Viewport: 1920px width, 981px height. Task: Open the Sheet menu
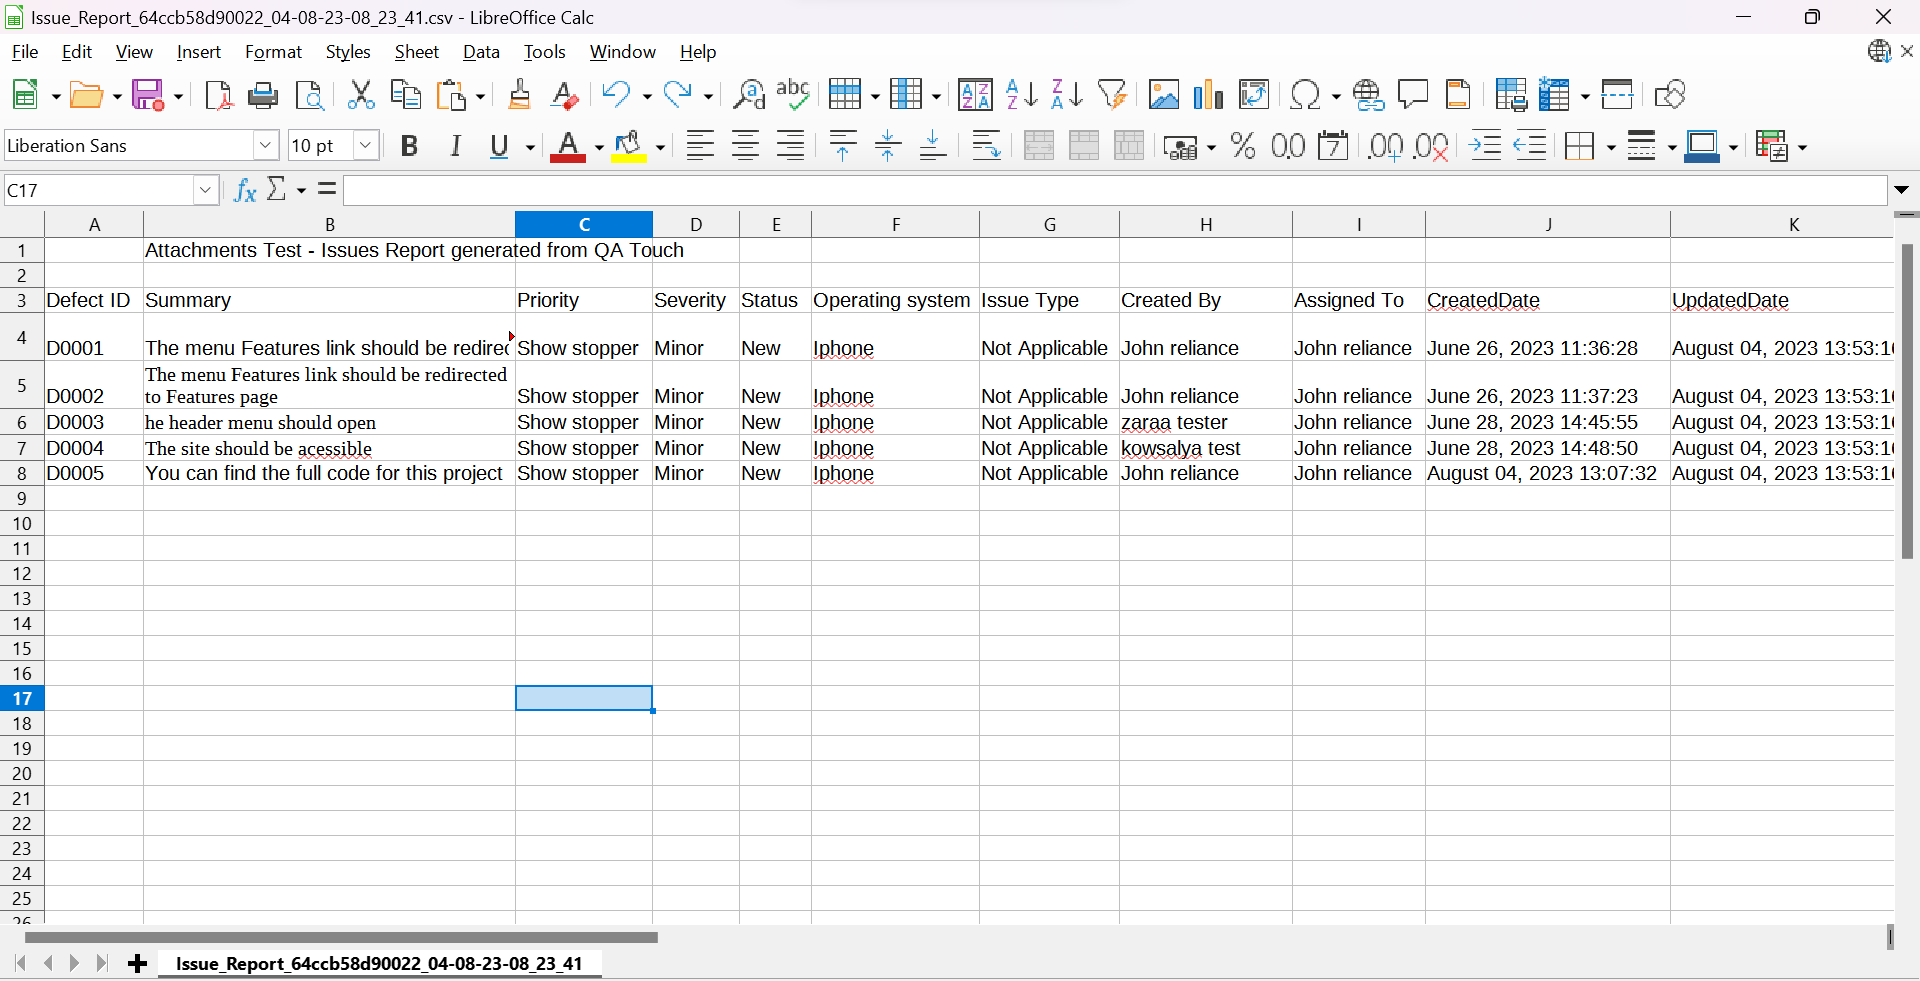(416, 52)
